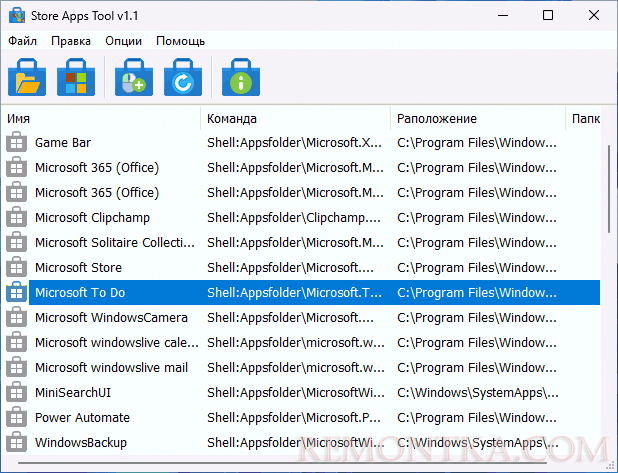Select the Microsoft Clipchamp entry

click(x=92, y=218)
